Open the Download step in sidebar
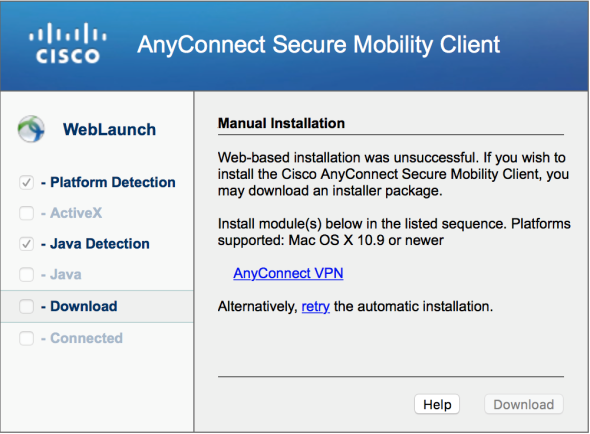590x434 pixels. pyautogui.click(x=97, y=306)
